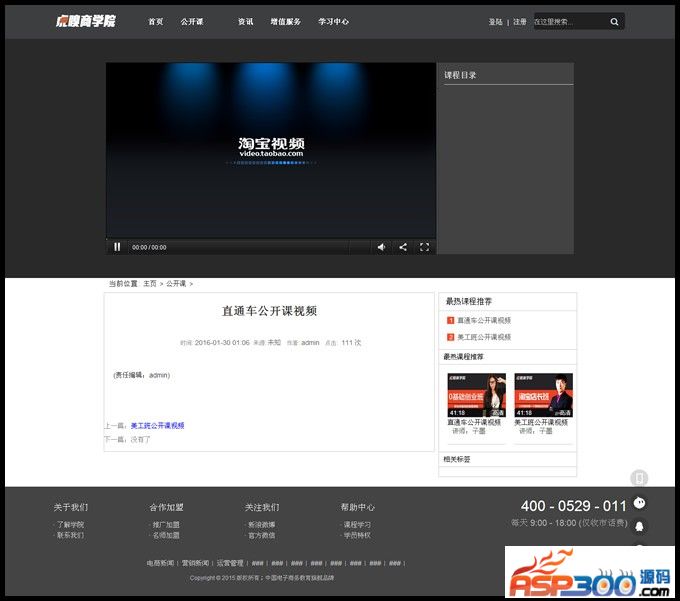Viewport: 680px width, 601px height.
Task: Open previous article link 美工班公开课视频
Action: [x=157, y=426]
